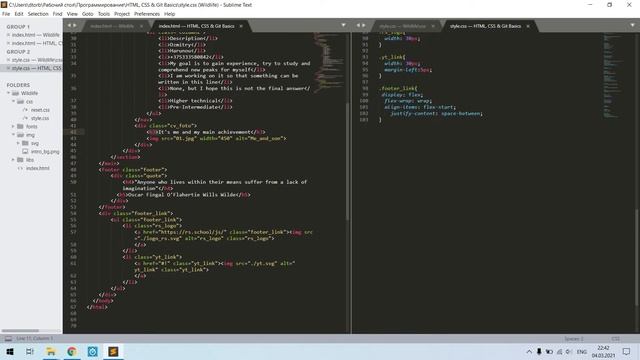
Task: Close index.html — HTML in Group 1 sidebar
Action: pos(8,43)
